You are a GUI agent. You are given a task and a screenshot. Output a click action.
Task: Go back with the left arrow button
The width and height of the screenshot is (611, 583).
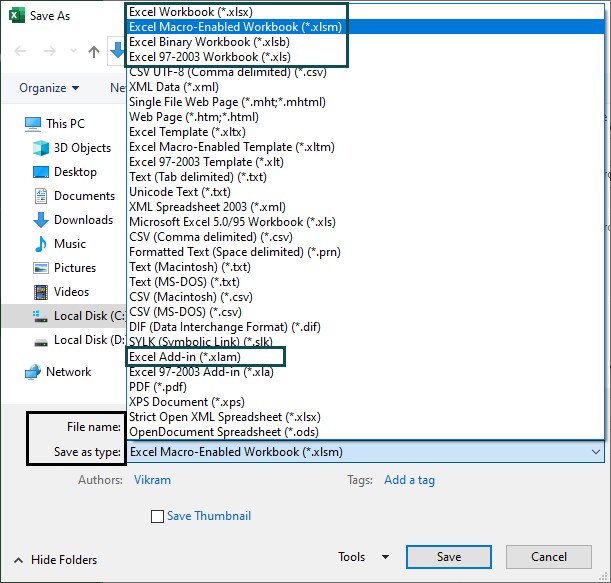point(20,51)
